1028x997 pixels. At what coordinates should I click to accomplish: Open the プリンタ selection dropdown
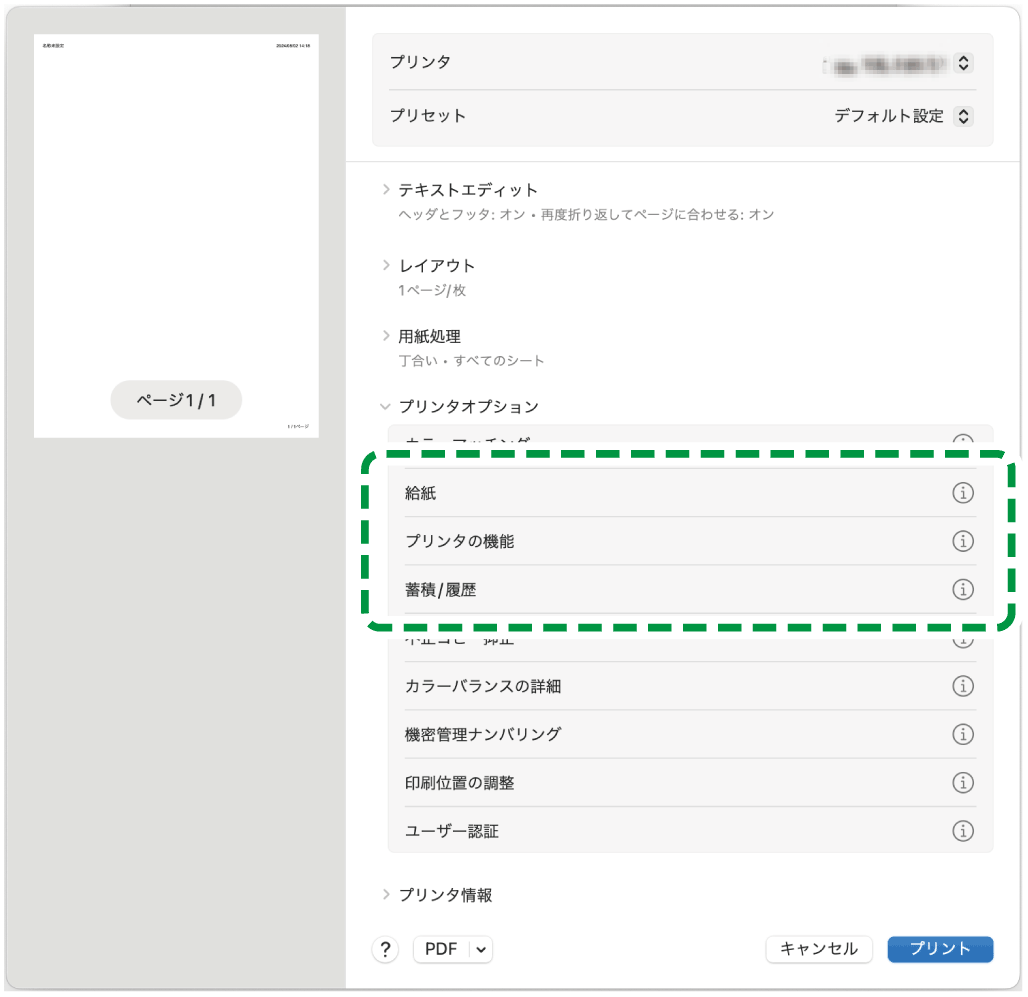coord(962,63)
